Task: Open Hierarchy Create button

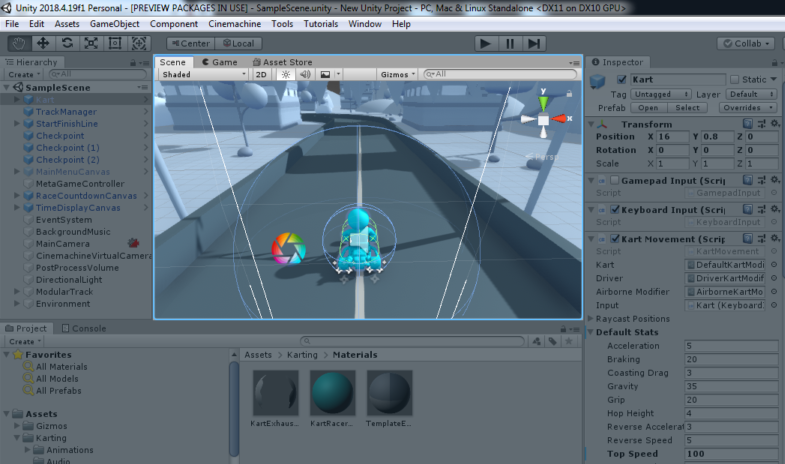Action: click(x=23, y=75)
